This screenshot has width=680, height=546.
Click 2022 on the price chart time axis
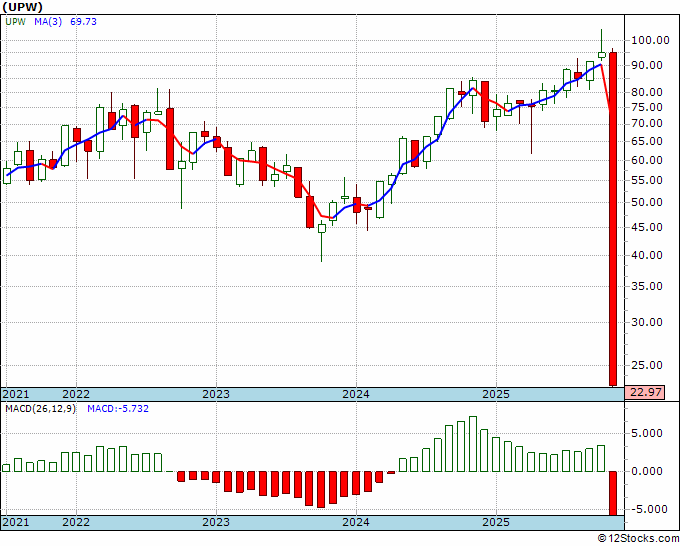click(76, 394)
